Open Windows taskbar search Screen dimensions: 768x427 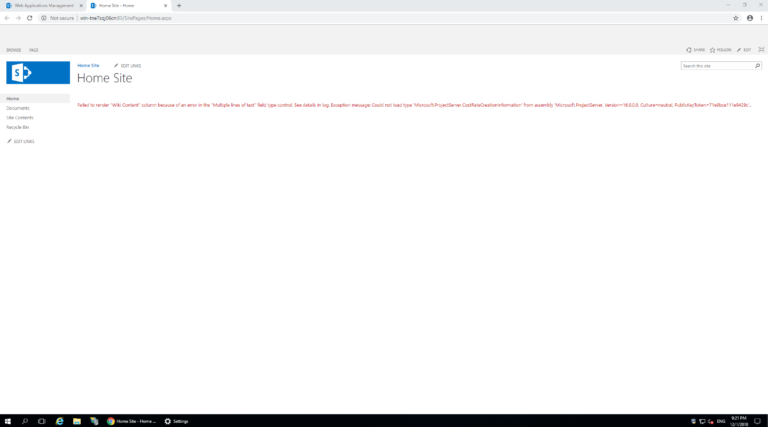point(24,421)
